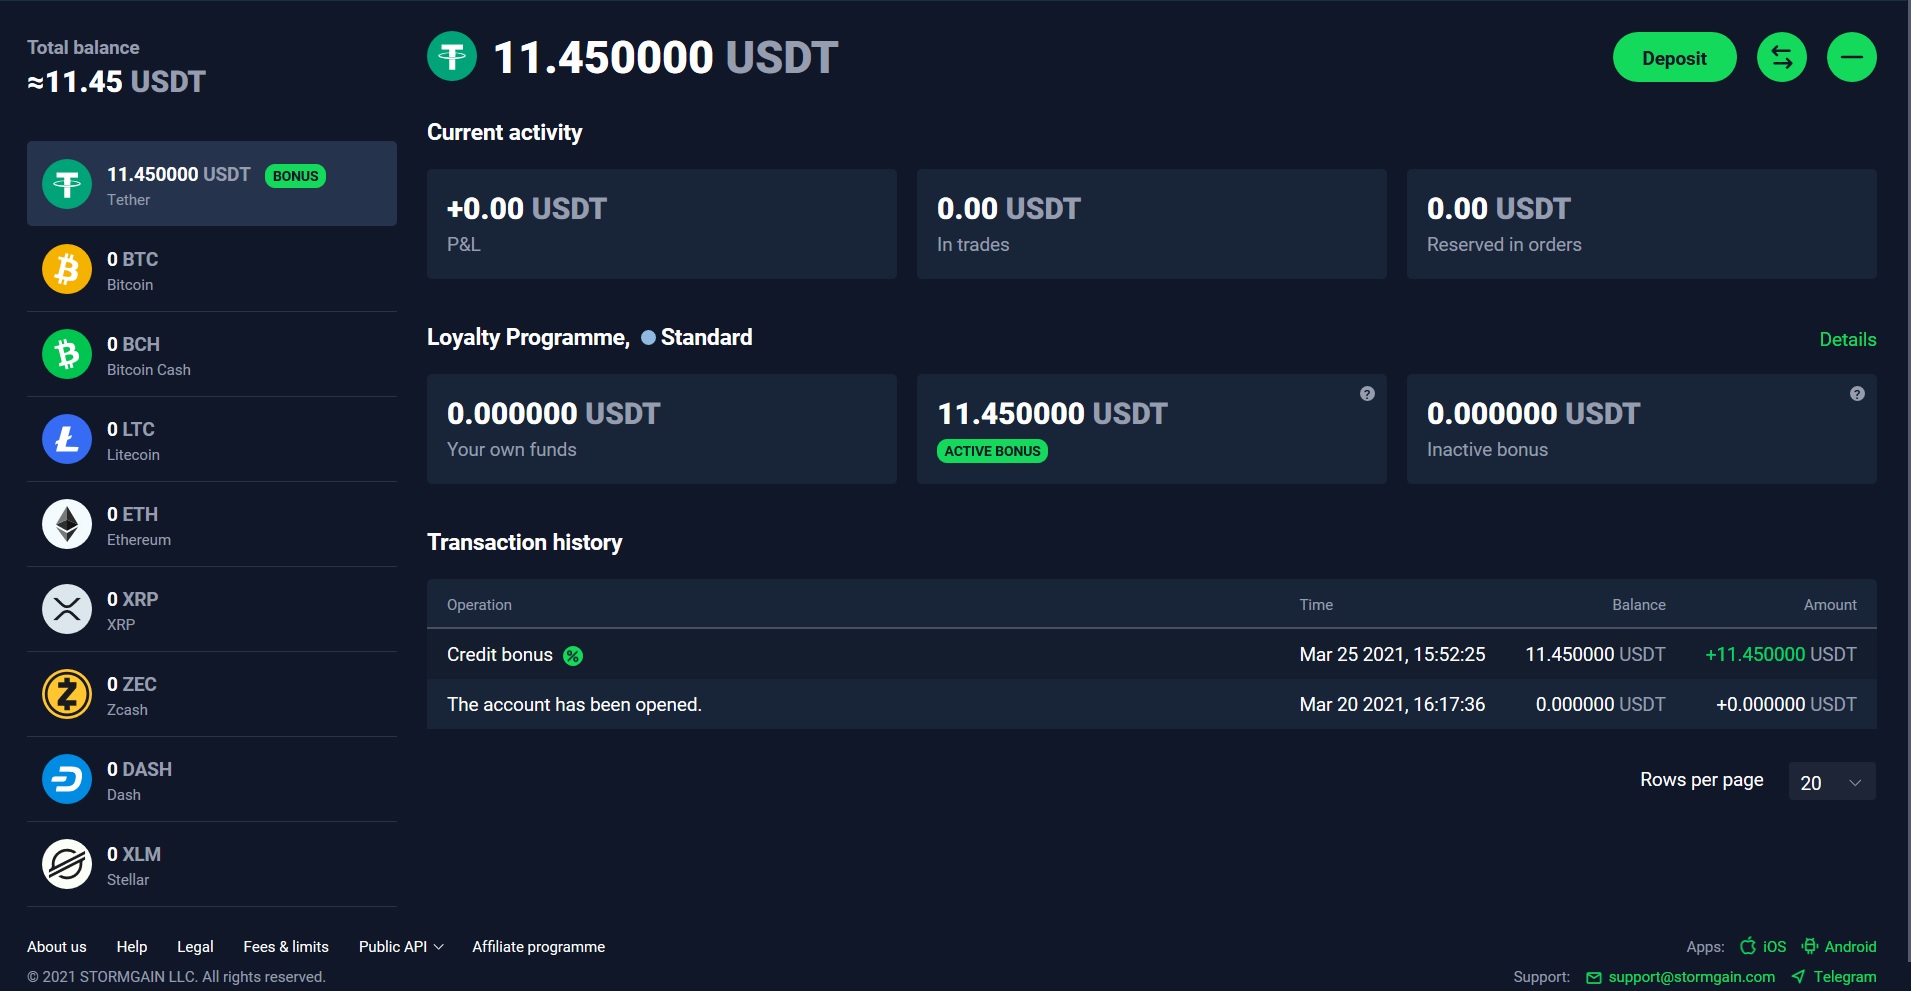Click the Credit bonus transaction label

pyautogui.click(x=500, y=655)
